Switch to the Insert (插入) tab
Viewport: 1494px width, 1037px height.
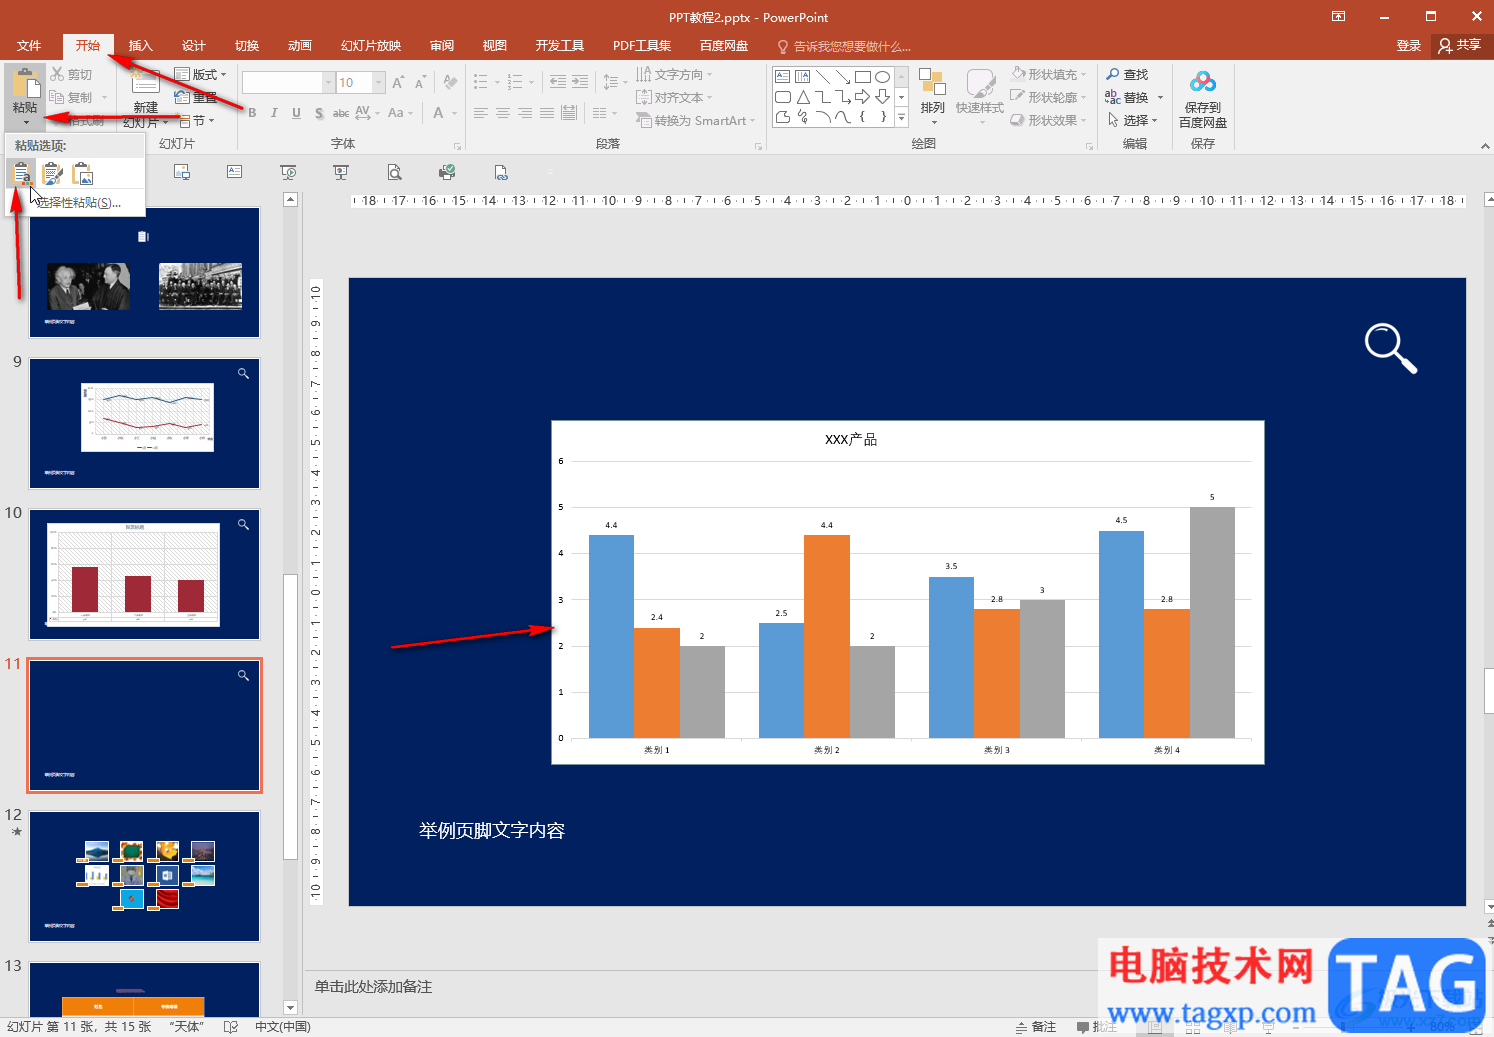[x=141, y=46]
